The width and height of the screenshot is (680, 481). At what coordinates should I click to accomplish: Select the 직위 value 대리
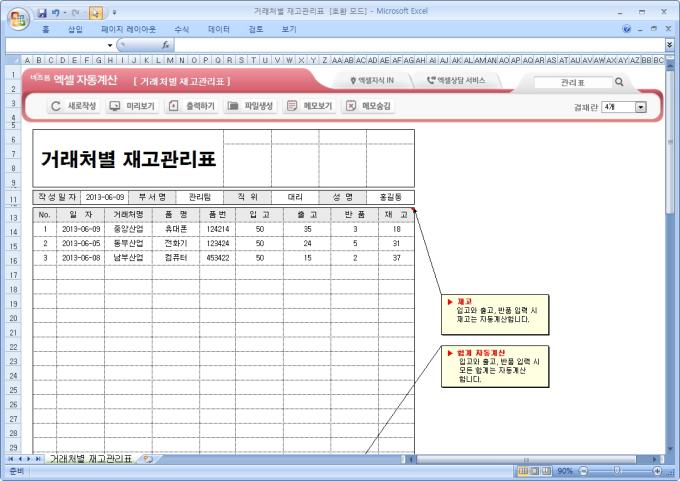point(295,197)
